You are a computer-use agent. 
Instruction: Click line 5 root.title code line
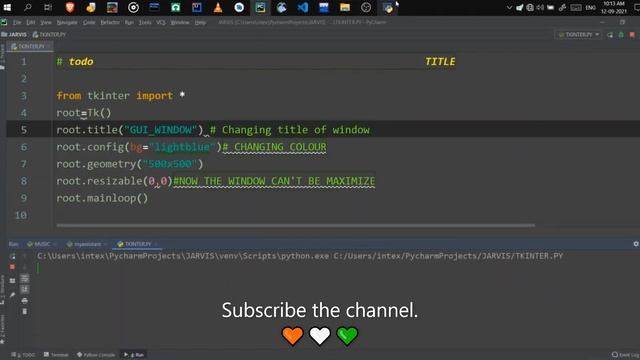pyautogui.click(x=213, y=130)
